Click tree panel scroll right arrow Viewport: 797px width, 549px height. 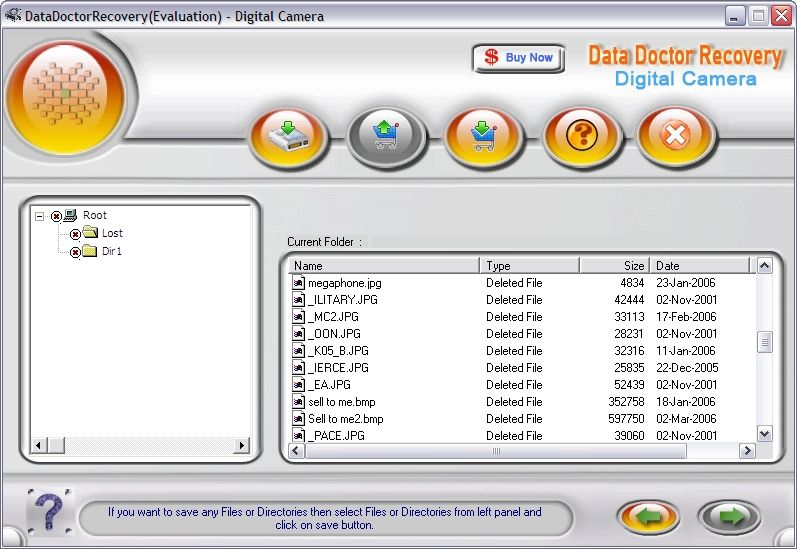(x=242, y=445)
